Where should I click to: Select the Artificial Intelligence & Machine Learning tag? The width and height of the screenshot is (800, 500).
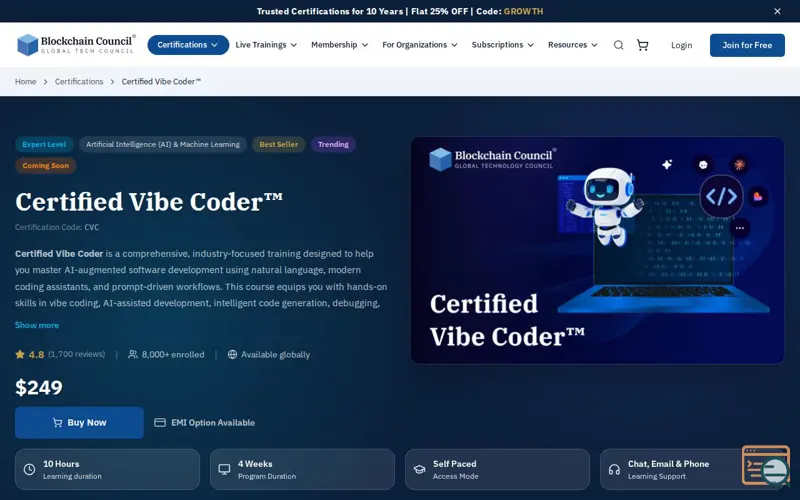[162, 144]
